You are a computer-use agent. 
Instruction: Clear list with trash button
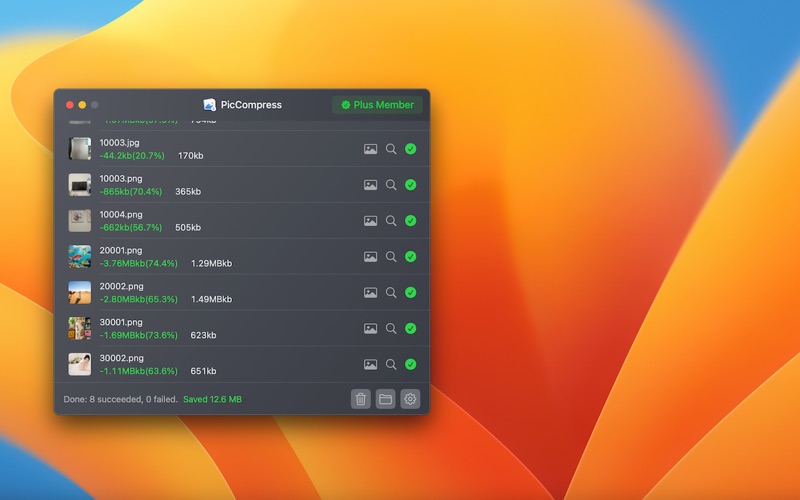click(361, 399)
